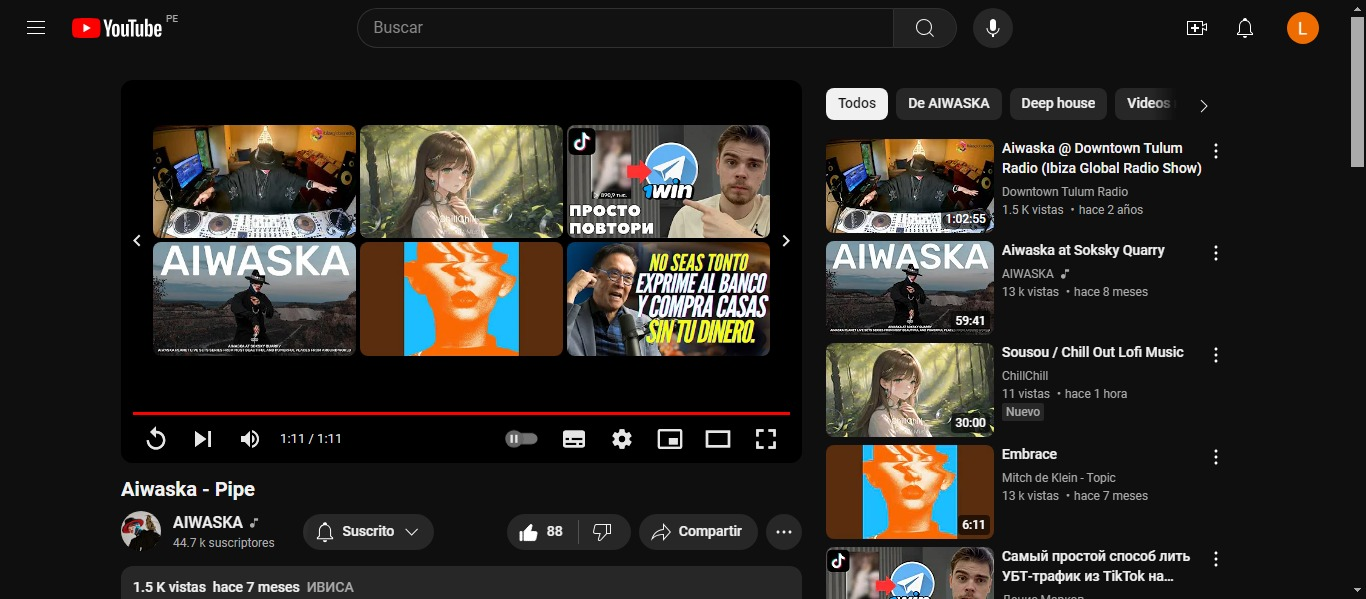Image resolution: width=1366 pixels, height=599 pixels.
Task: Open Sousou Chill Out Lofi sidebar thumbnail
Action: pos(910,390)
